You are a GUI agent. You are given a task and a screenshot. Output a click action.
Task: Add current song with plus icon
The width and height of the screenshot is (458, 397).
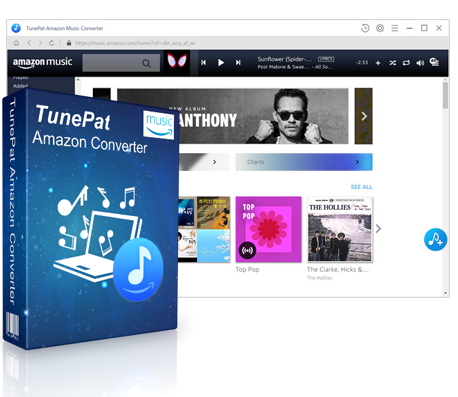(378, 63)
